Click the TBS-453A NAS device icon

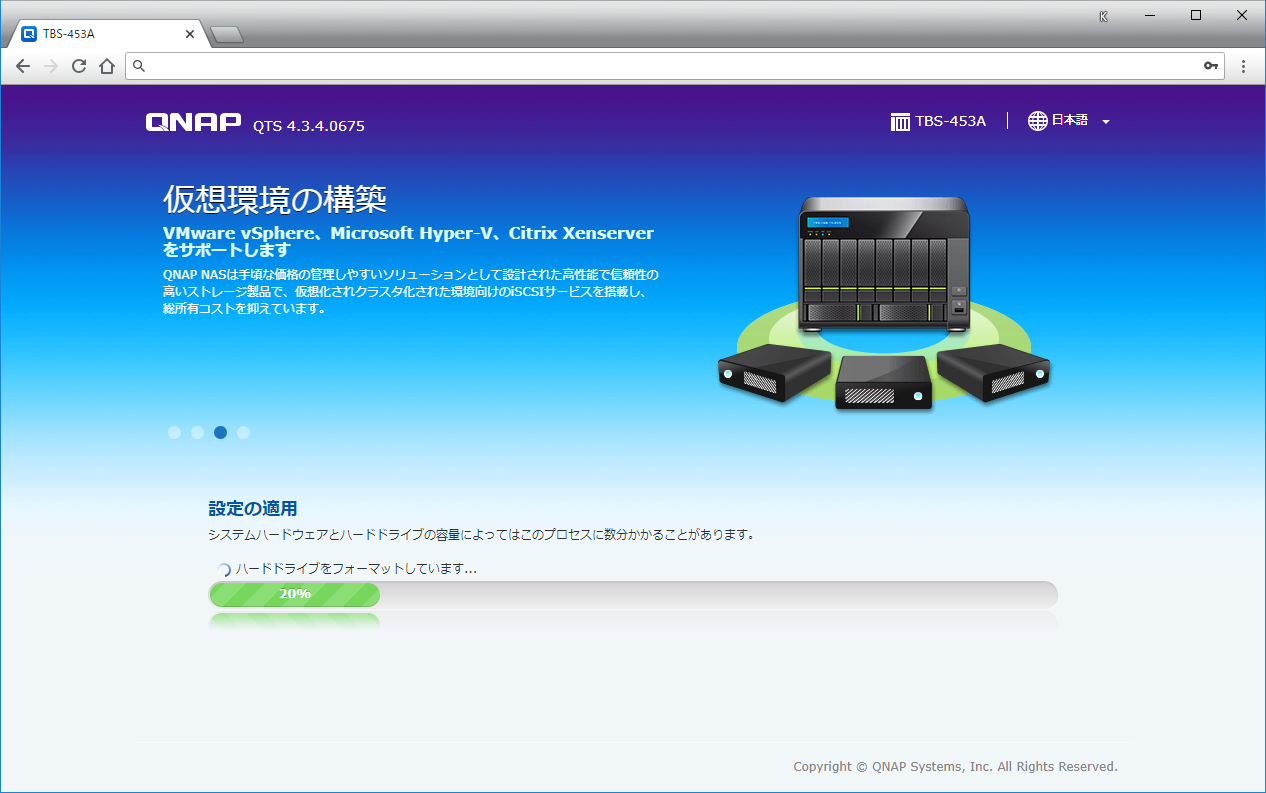pos(900,121)
